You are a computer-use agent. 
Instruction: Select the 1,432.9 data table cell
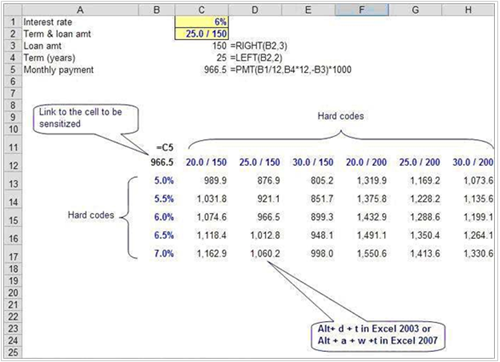tap(372, 217)
